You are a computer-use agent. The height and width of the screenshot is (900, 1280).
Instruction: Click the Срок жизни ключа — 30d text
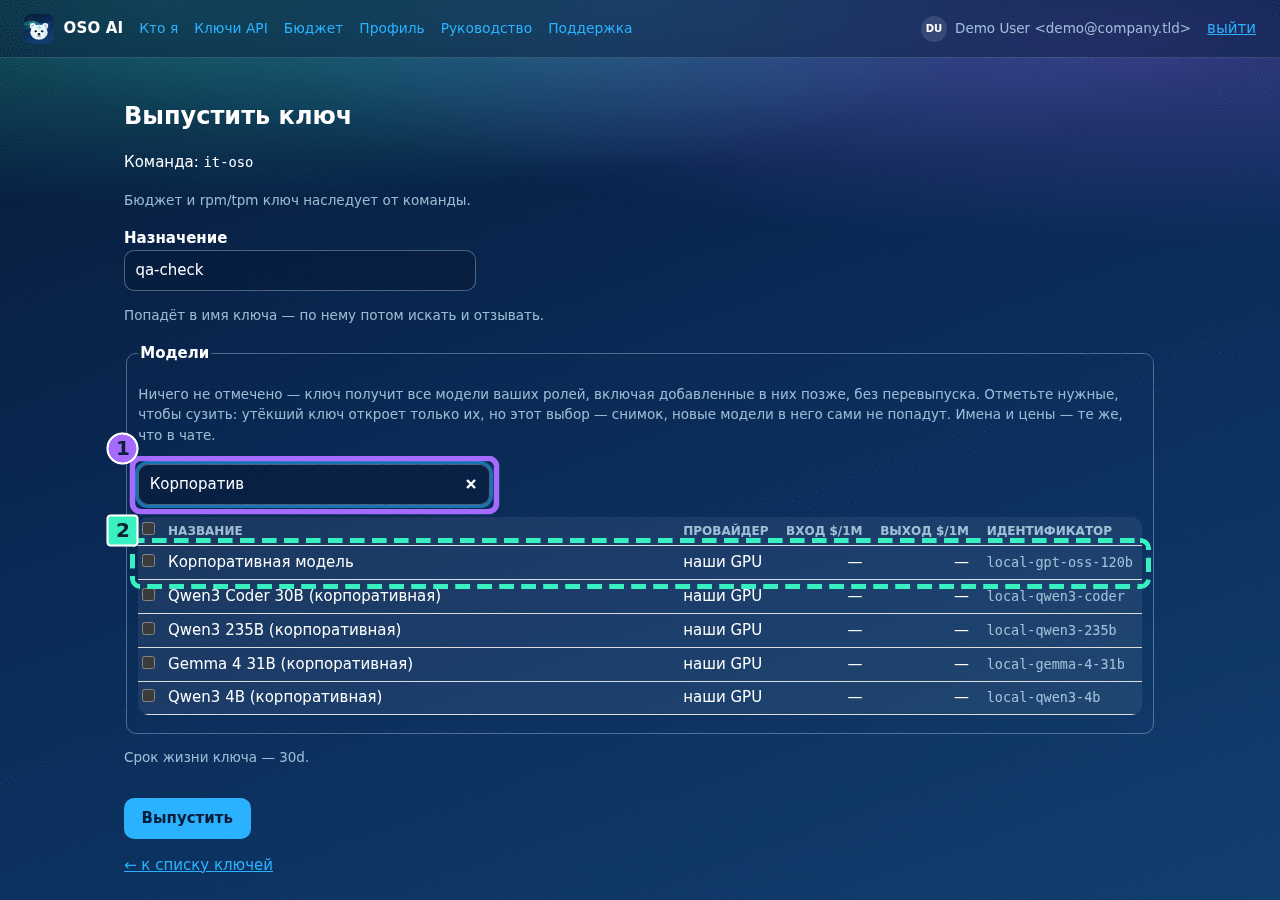click(216, 757)
